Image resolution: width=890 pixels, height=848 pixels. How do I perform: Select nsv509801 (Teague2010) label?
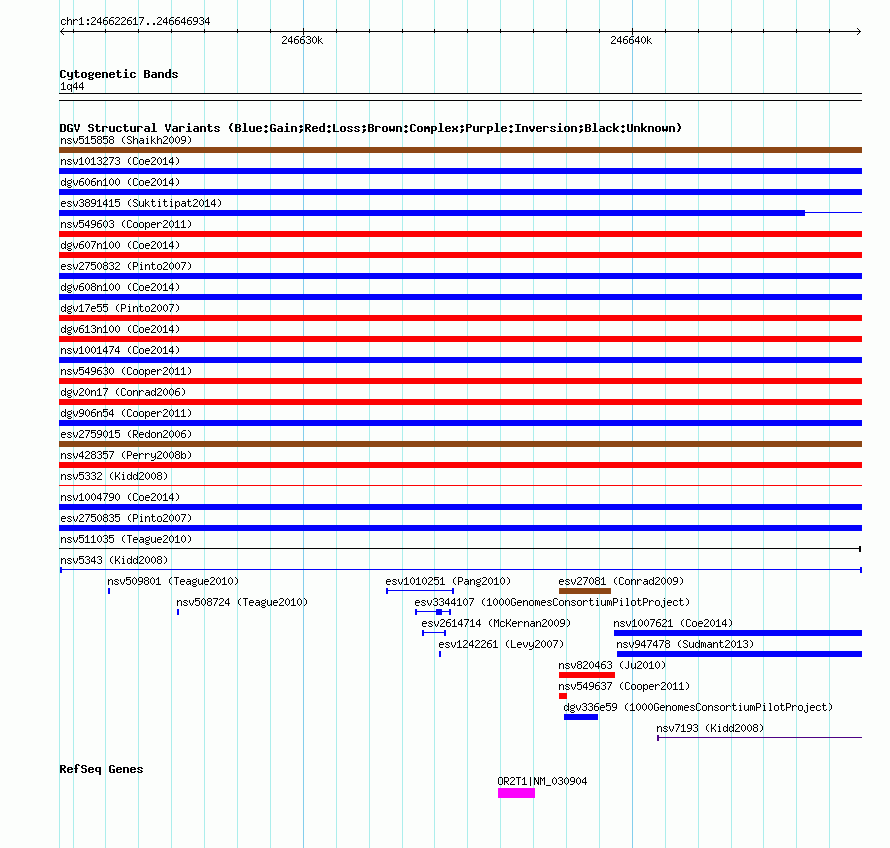coord(173,581)
